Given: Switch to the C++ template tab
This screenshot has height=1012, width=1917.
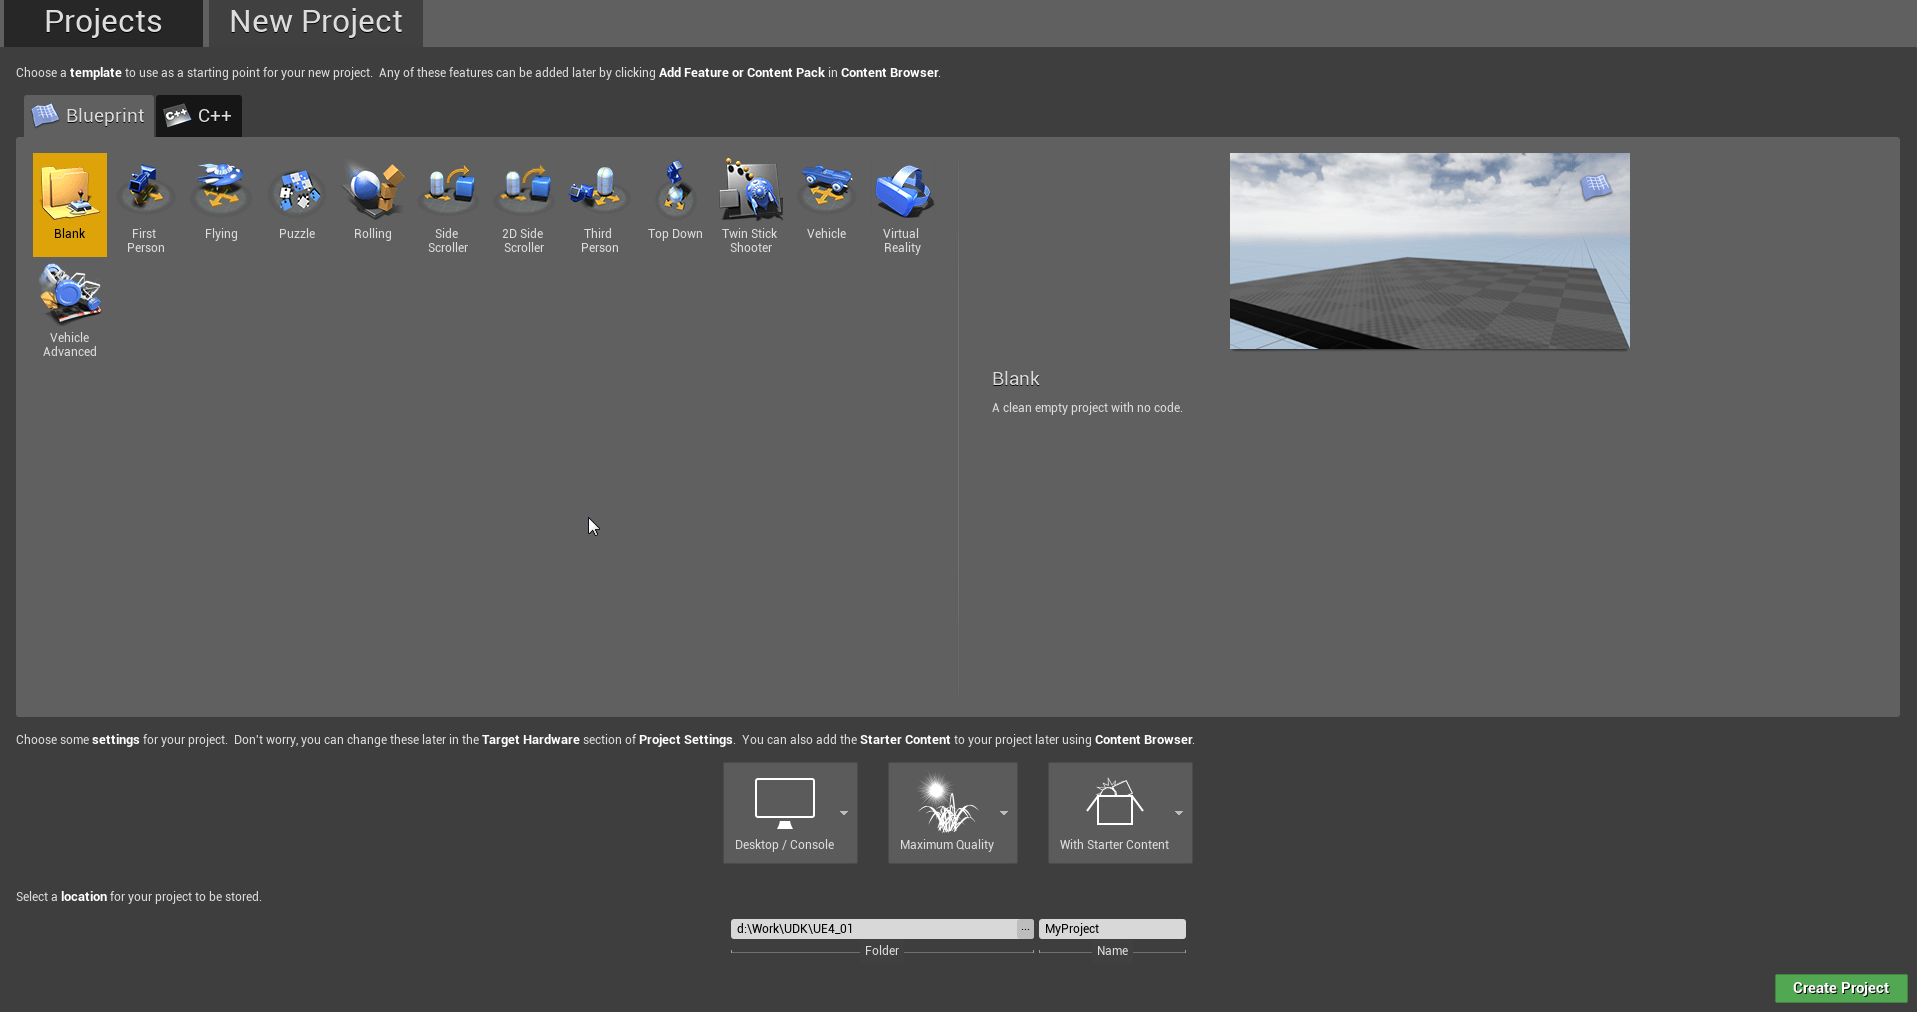Looking at the screenshot, I should (x=199, y=116).
